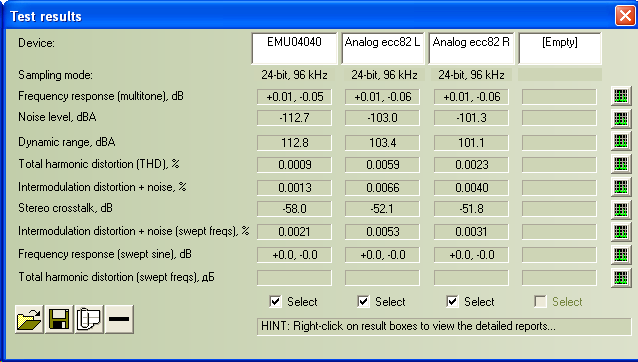
Task: Close the Test results window
Action: click(x=625, y=16)
